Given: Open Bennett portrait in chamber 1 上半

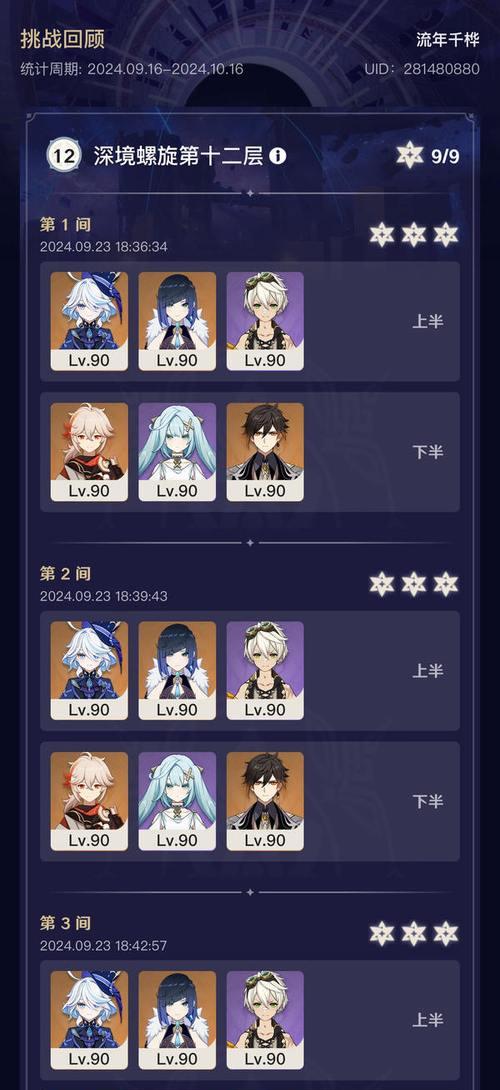Looking at the screenshot, I should 265,321.
